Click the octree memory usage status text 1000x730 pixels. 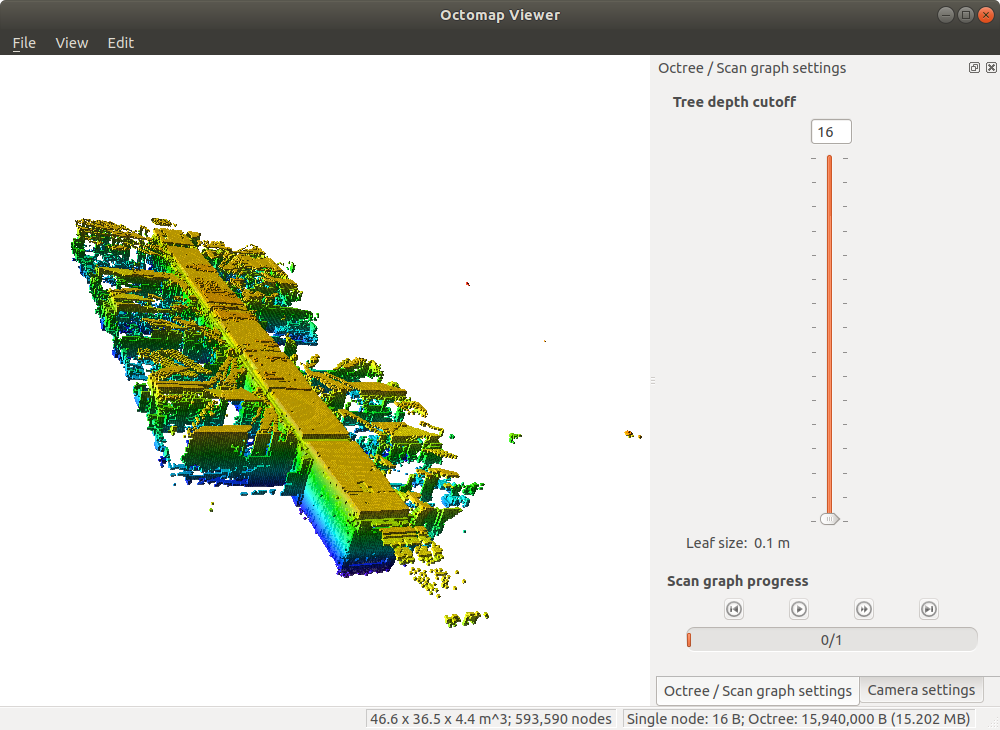tap(798, 719)
